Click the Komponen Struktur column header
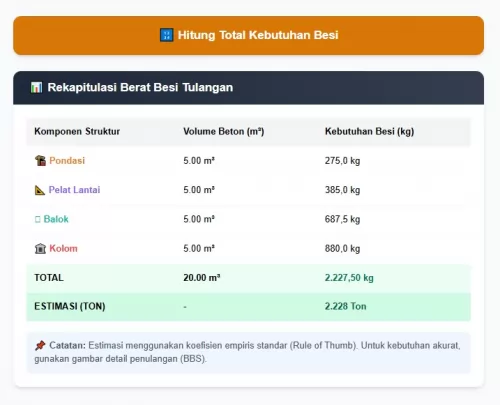 pos(77,131)
